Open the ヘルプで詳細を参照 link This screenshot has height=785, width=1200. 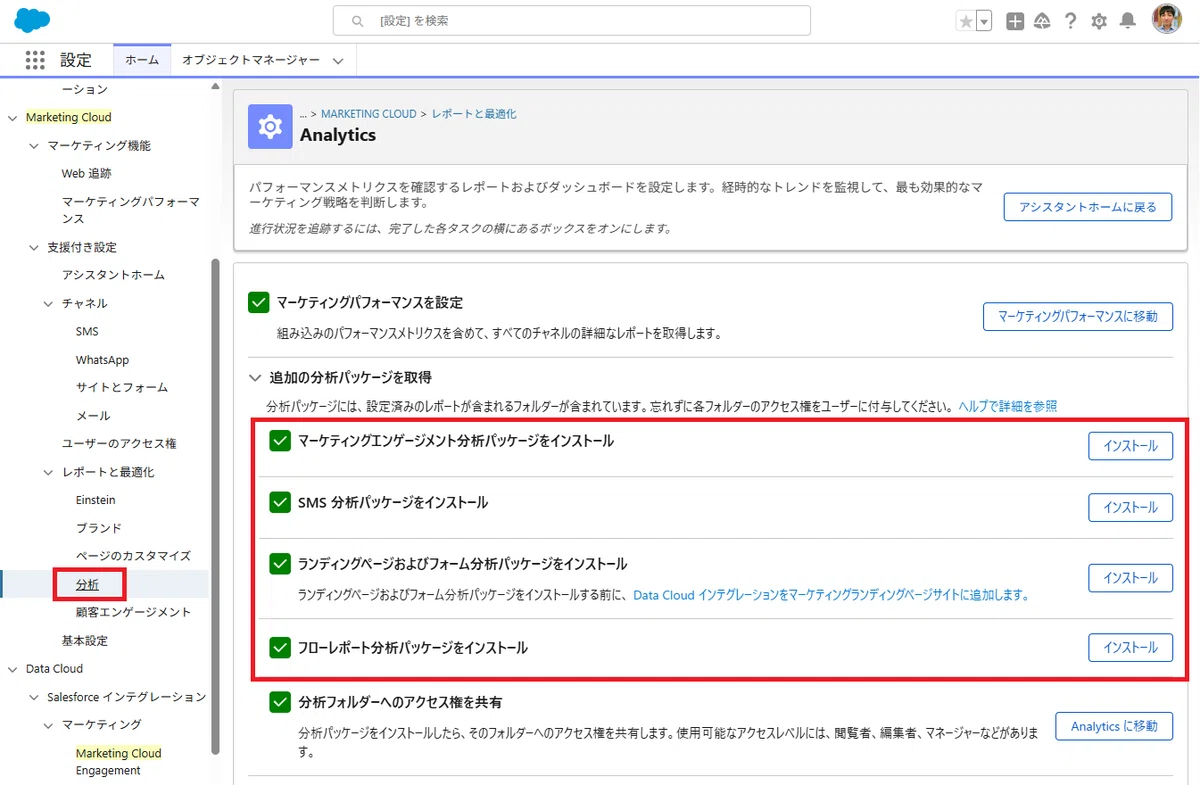[x=1007, y=406]
